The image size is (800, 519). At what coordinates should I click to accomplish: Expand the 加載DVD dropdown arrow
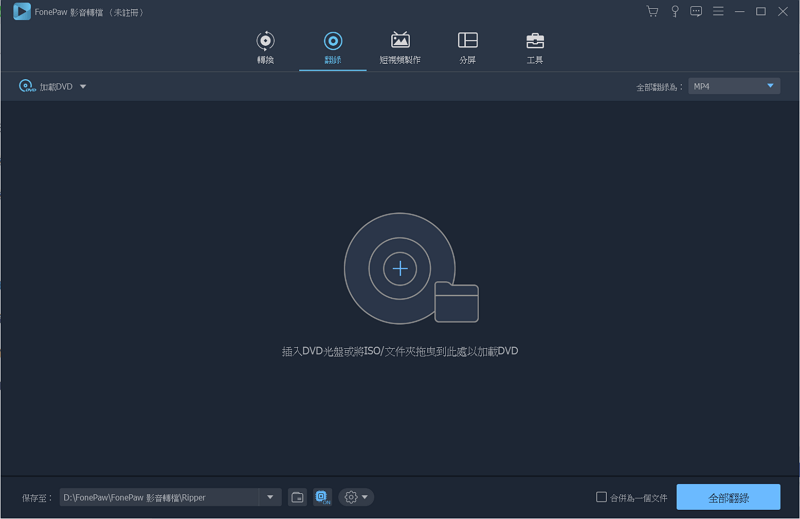point(83,87)
